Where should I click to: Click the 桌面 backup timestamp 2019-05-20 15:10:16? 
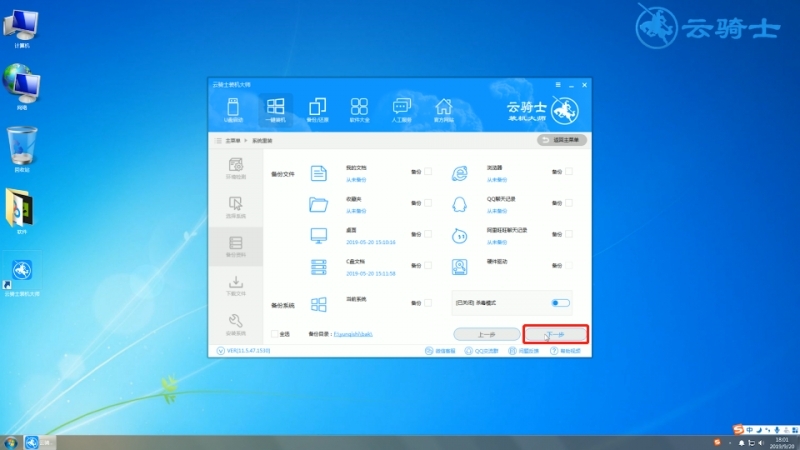[x=371, y=242]
